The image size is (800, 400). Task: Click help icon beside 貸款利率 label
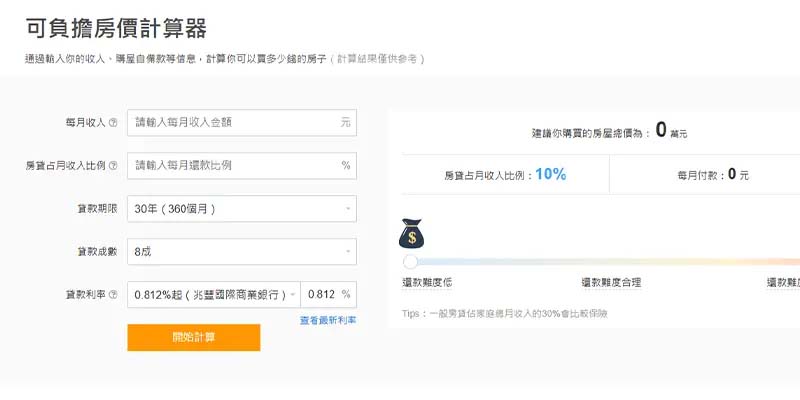(x=113, y=295)
